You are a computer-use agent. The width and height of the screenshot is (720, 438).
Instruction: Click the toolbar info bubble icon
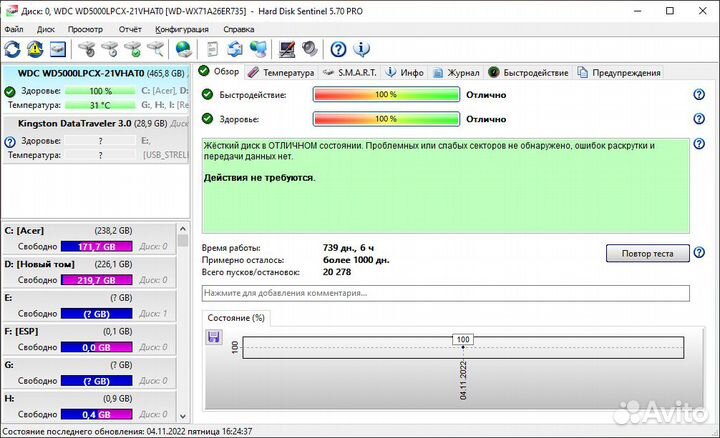tap(361, 49)
